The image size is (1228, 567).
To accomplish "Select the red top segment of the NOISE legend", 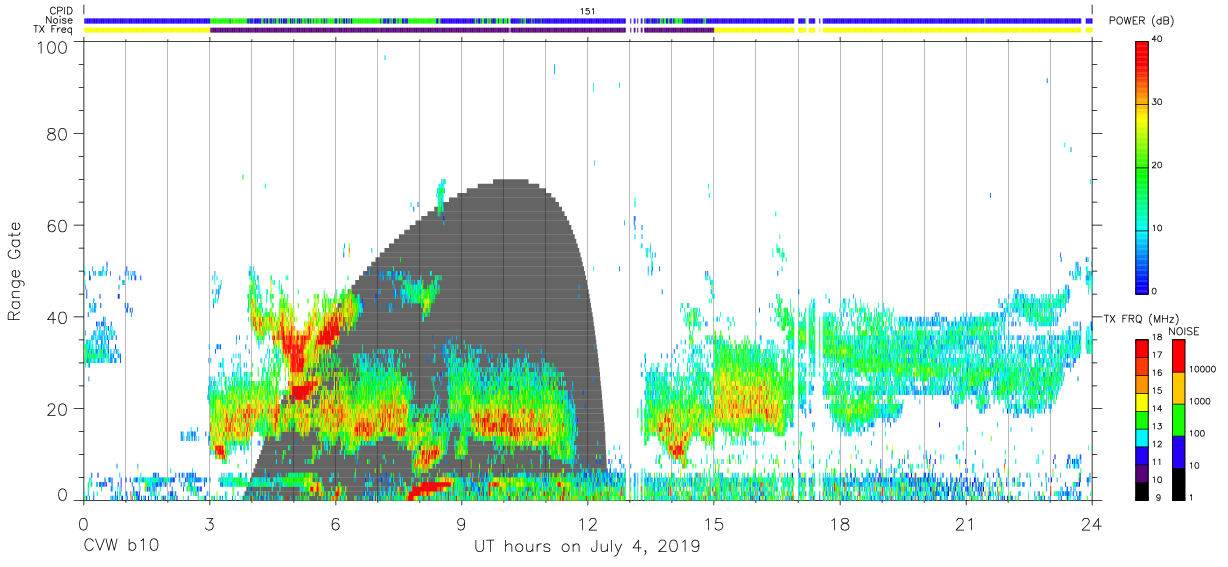I will pyautogui.click(x=1179, y=357).
